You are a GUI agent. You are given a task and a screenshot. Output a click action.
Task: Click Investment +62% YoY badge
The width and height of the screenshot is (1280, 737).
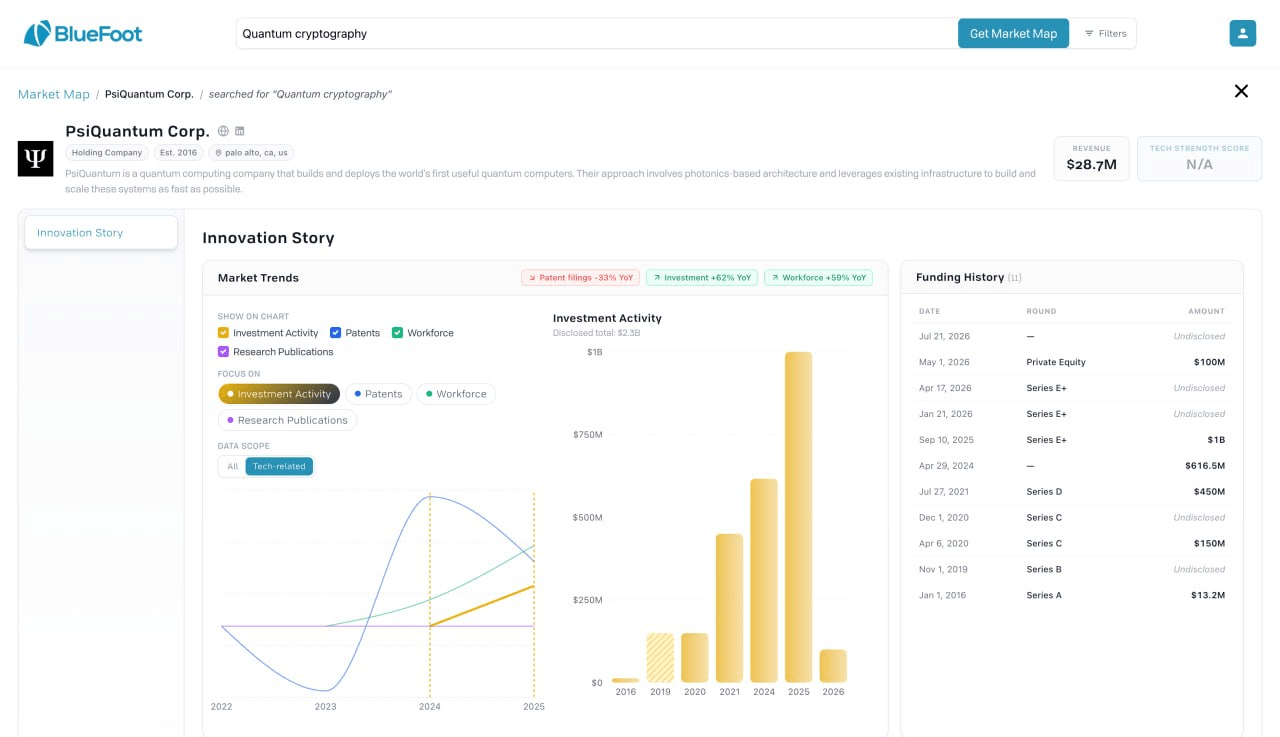coord(701,278)
